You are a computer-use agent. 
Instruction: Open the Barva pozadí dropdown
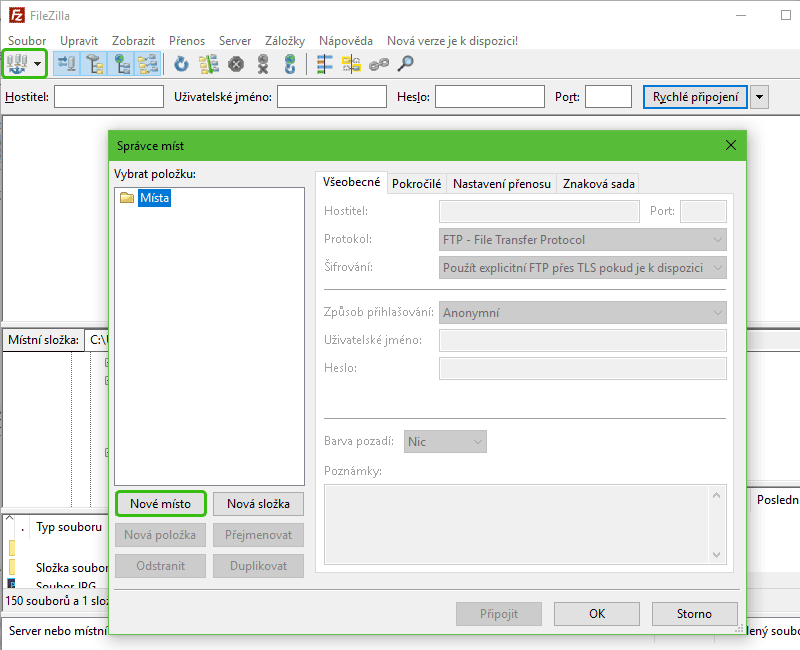pyautogui.click(x=445, y=441)
